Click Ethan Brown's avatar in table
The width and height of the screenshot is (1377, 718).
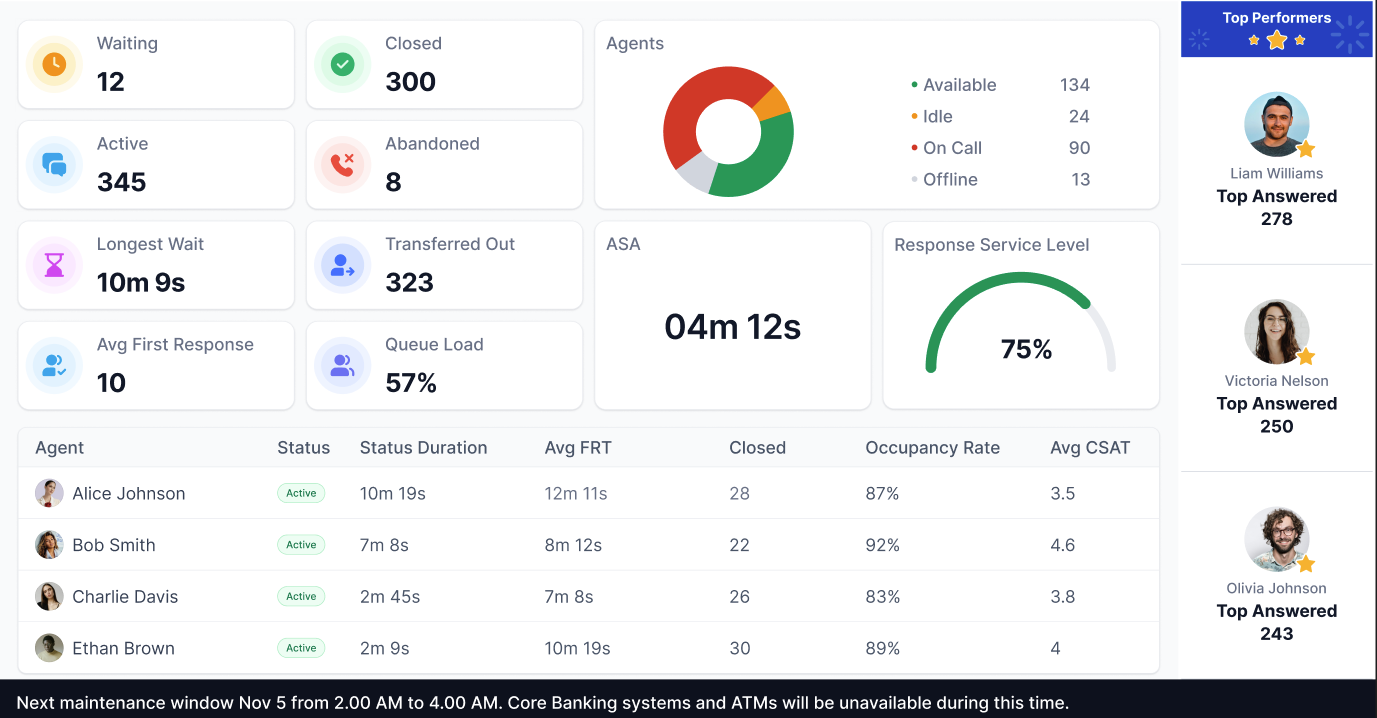click(49, 648)
